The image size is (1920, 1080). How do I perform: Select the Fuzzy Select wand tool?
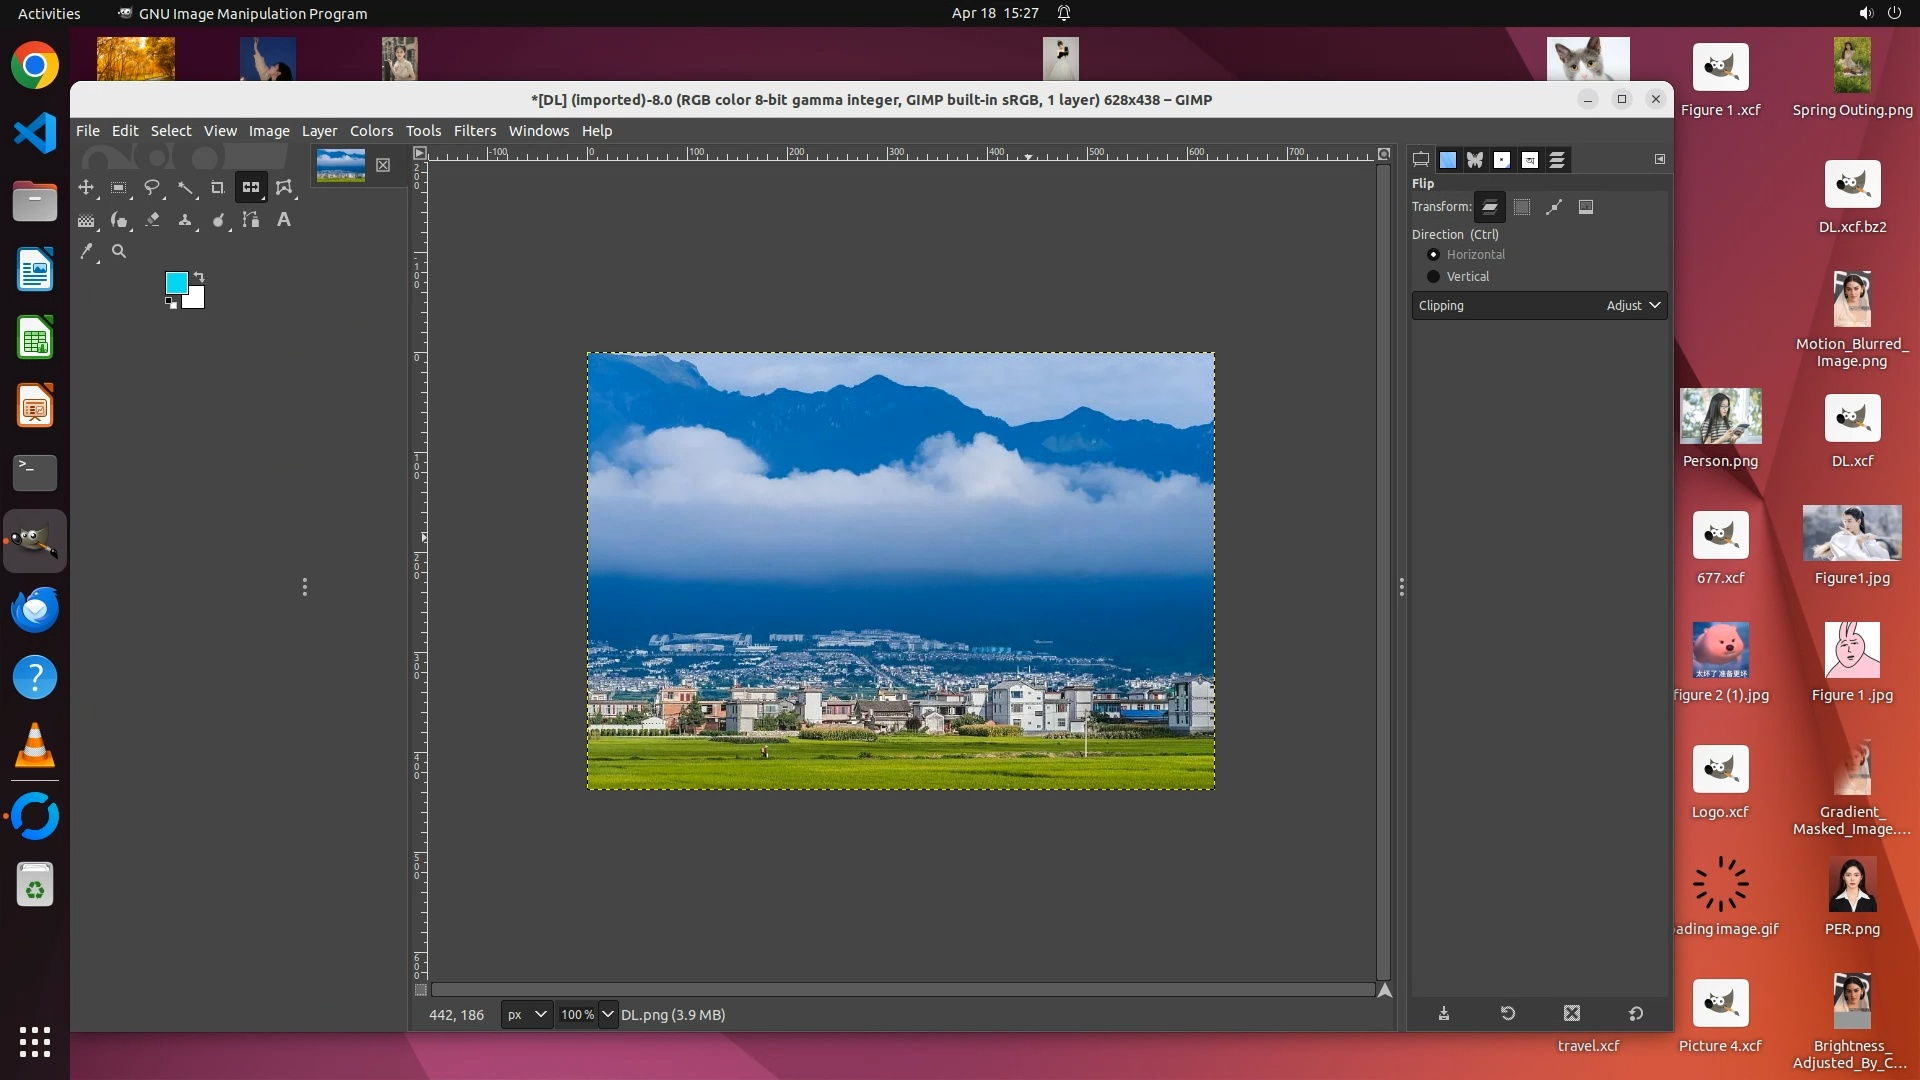tap(185, 187)
